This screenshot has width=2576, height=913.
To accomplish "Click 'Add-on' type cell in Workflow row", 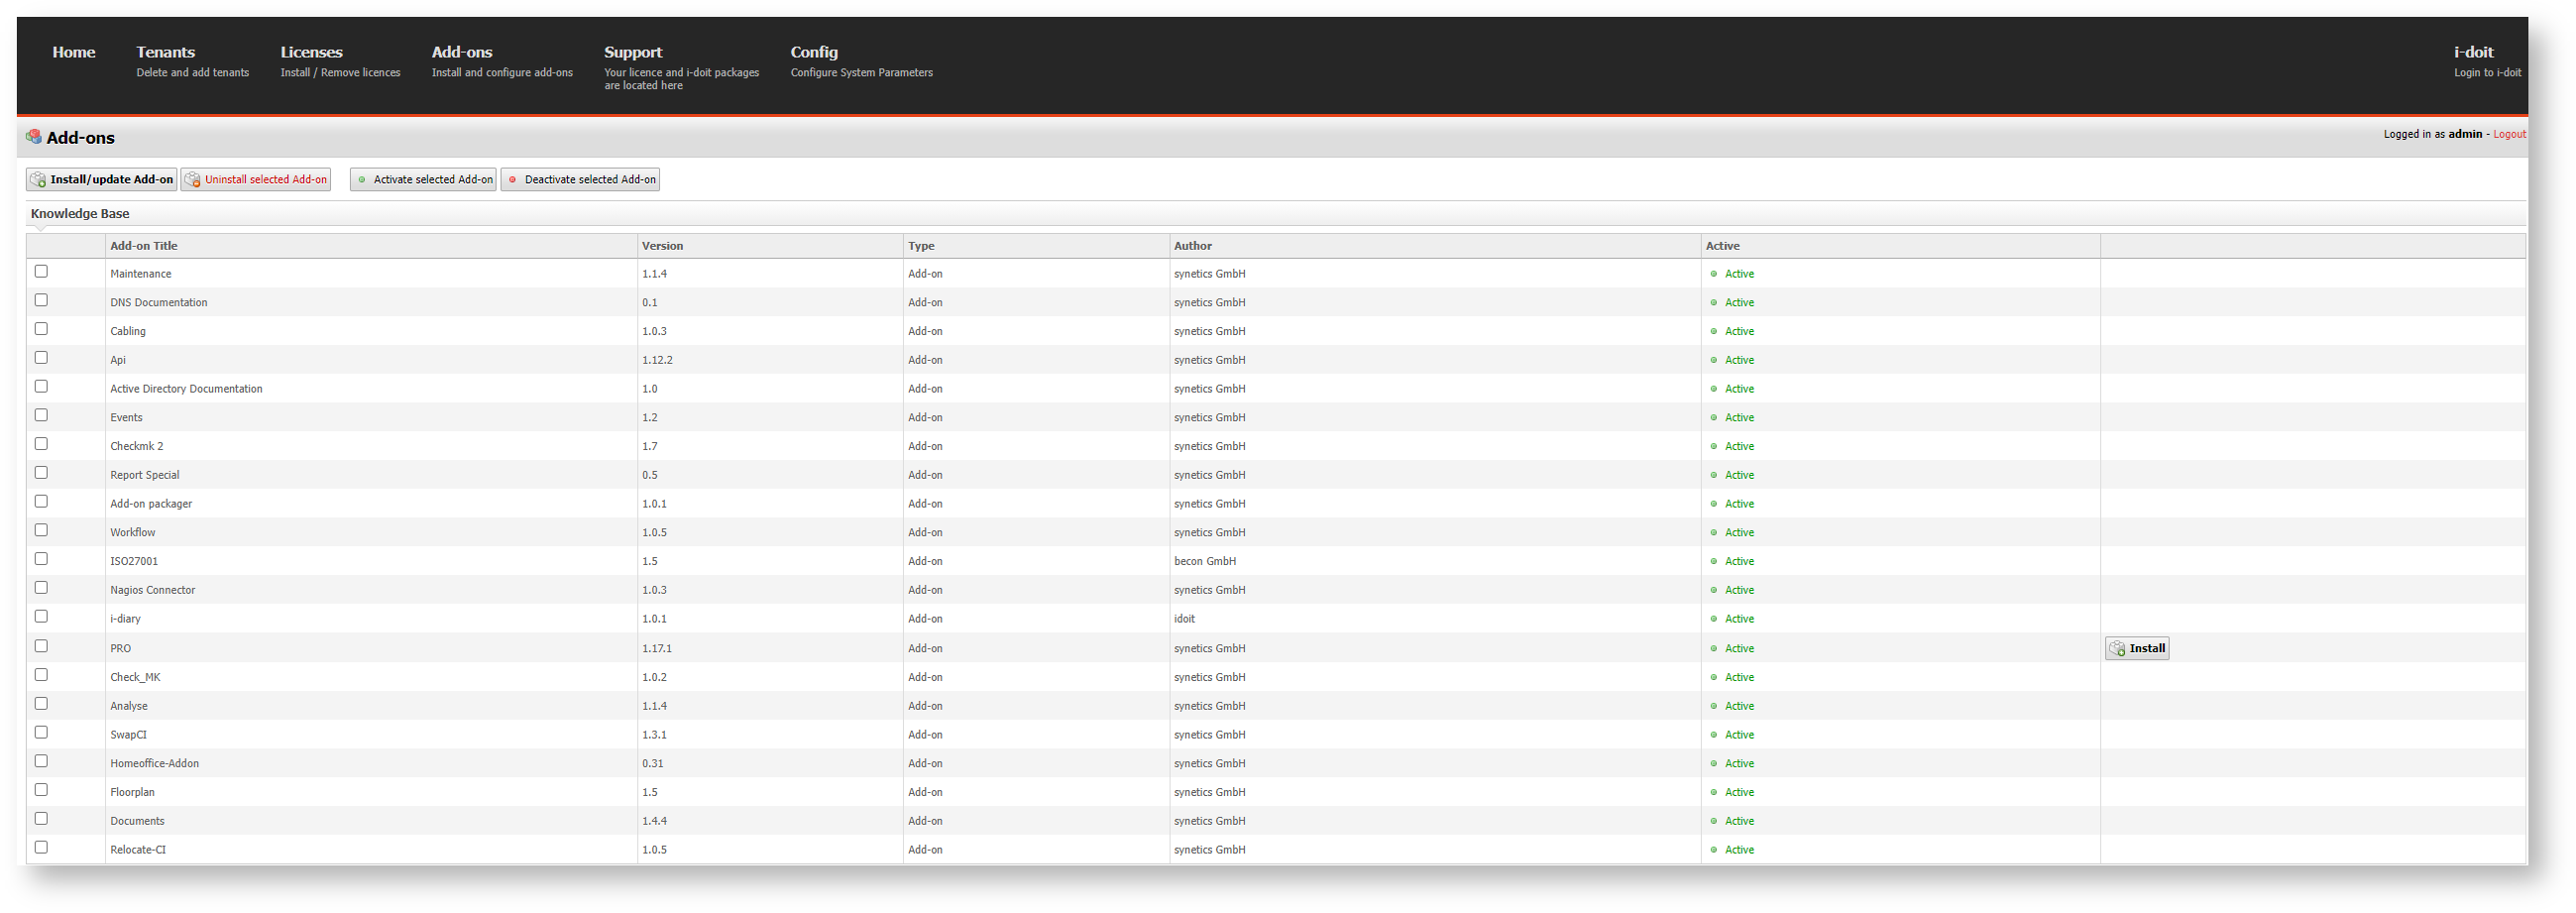I will point(925,533).
